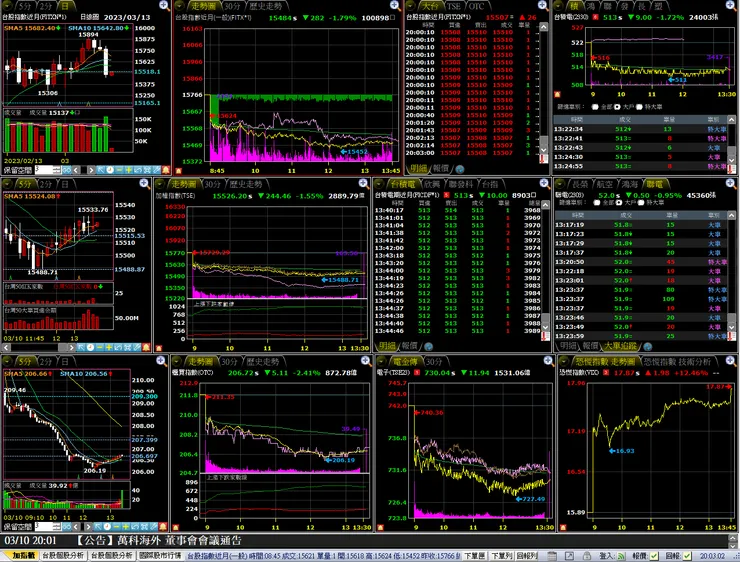Open round dropdown before 走勢圖 tab of 台股指數近月(一般) panel
Image resolution: width=740 pixels, height=562 pixels.
point(179,6)
